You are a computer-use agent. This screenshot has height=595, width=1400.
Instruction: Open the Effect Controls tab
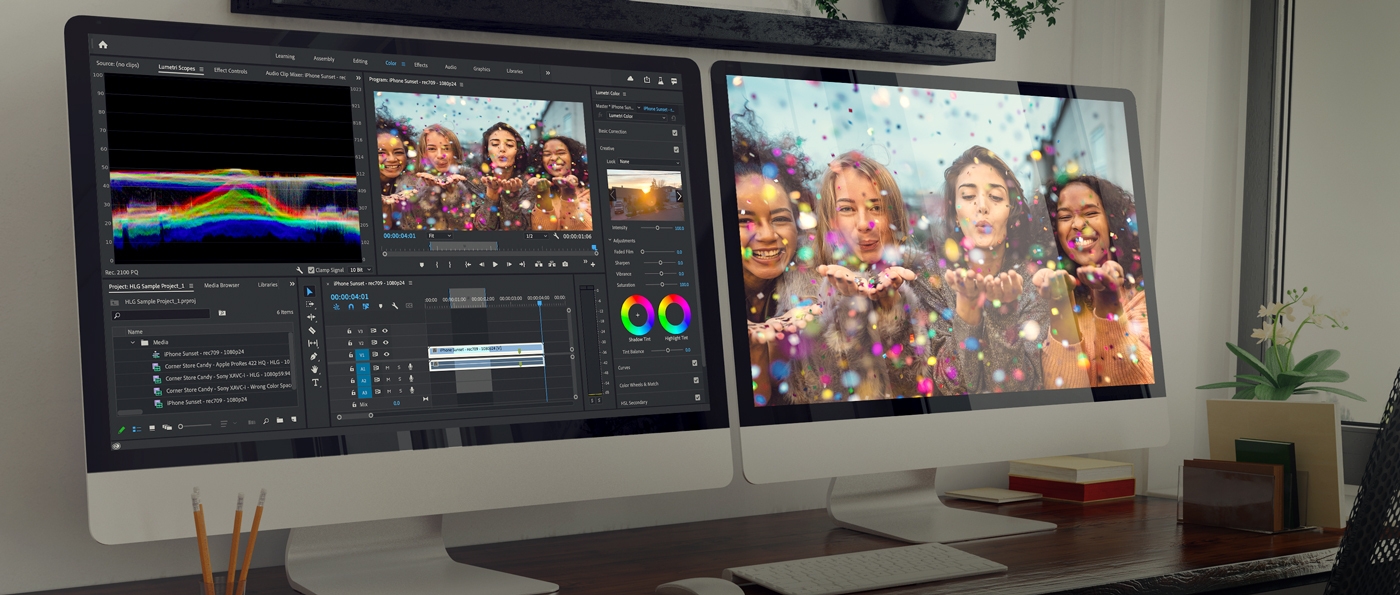pyautogui.click(x=231, y=71)
